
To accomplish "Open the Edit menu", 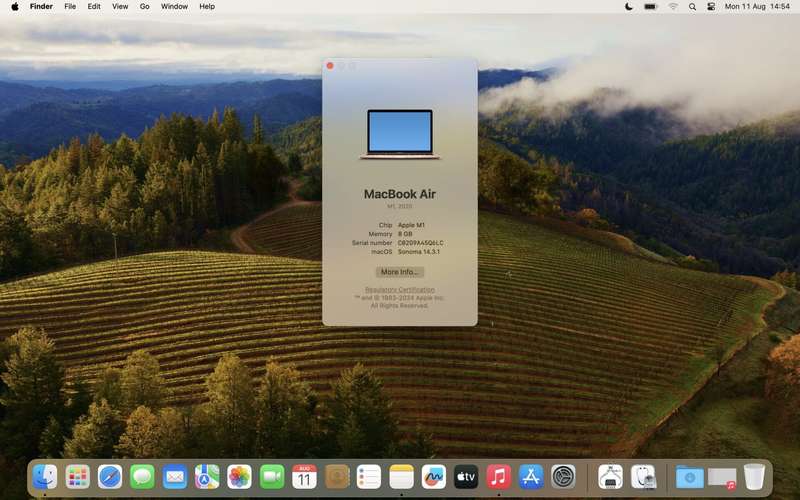I will [94, 7].
